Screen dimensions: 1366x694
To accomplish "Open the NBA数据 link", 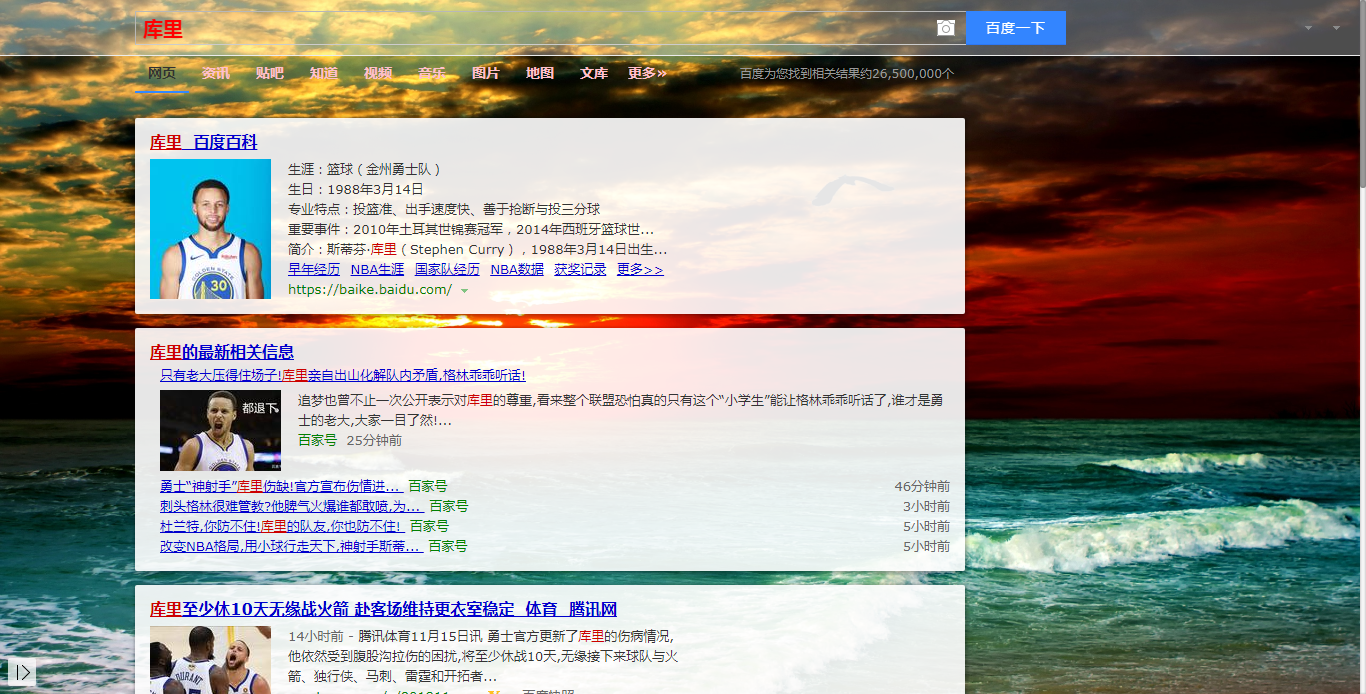I will pos(517,269).
